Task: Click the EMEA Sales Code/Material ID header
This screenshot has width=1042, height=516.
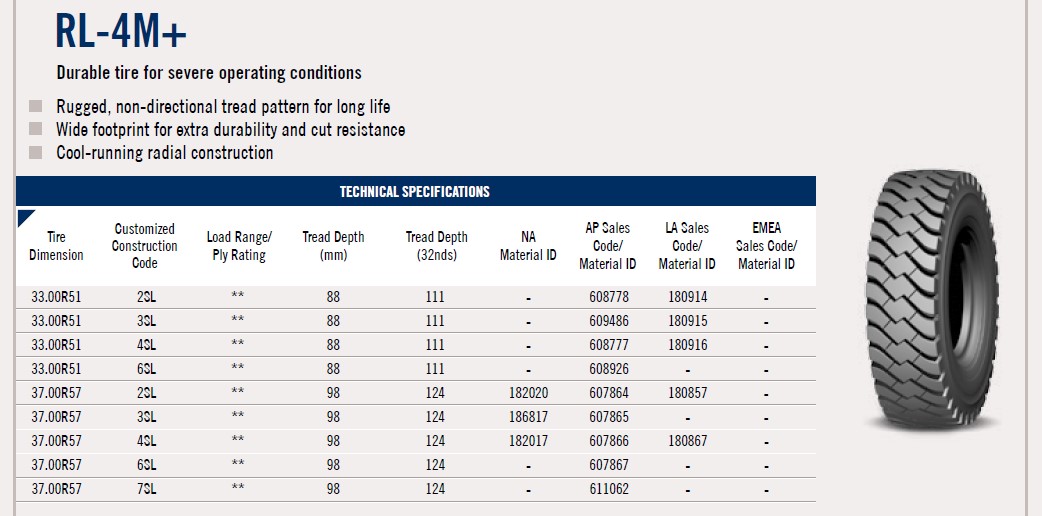Action: pyautogui.click(x=766, y=246)
